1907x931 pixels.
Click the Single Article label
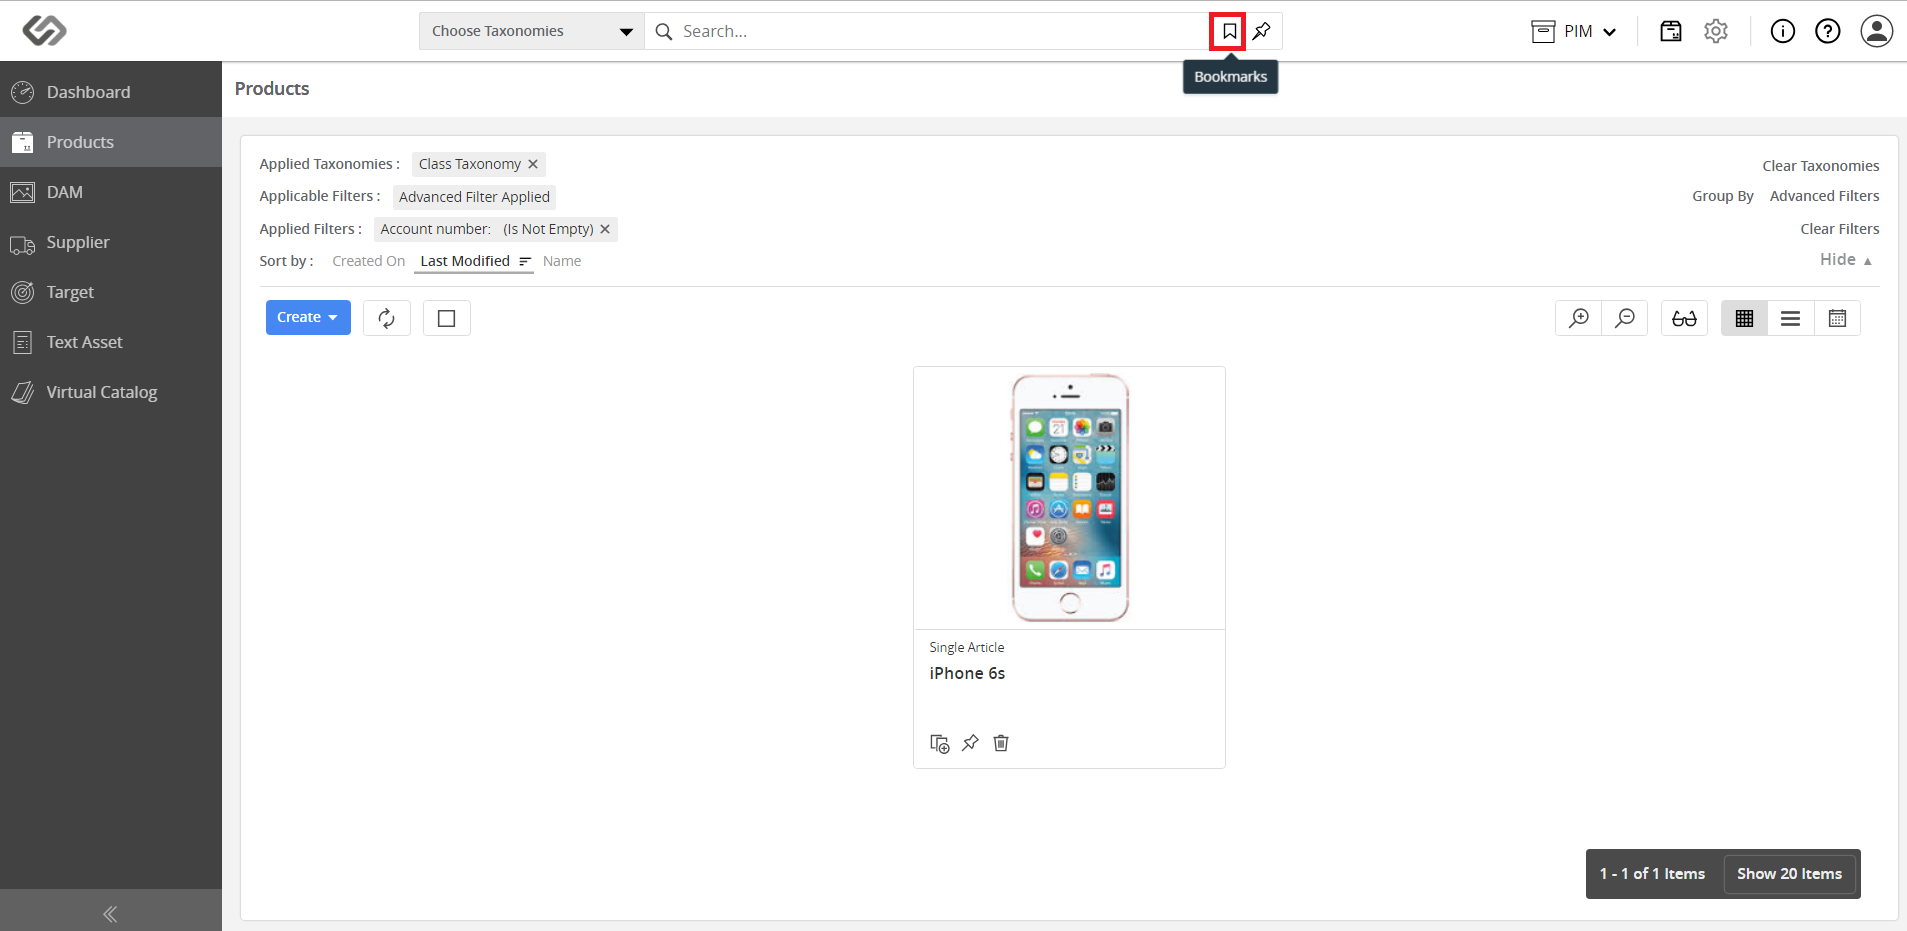[966, 647]
